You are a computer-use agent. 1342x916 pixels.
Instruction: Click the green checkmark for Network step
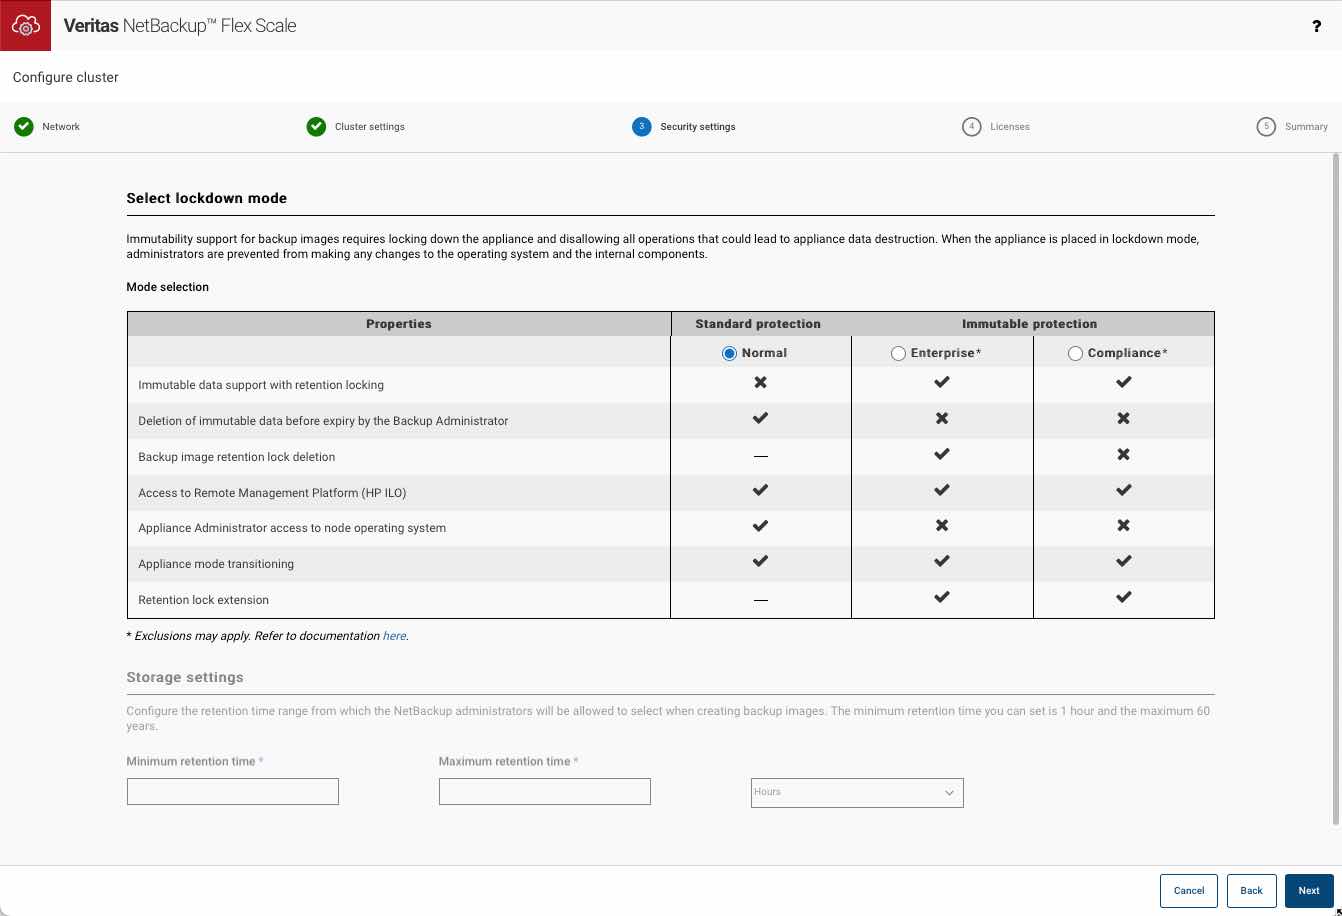(x=24, y=127)
